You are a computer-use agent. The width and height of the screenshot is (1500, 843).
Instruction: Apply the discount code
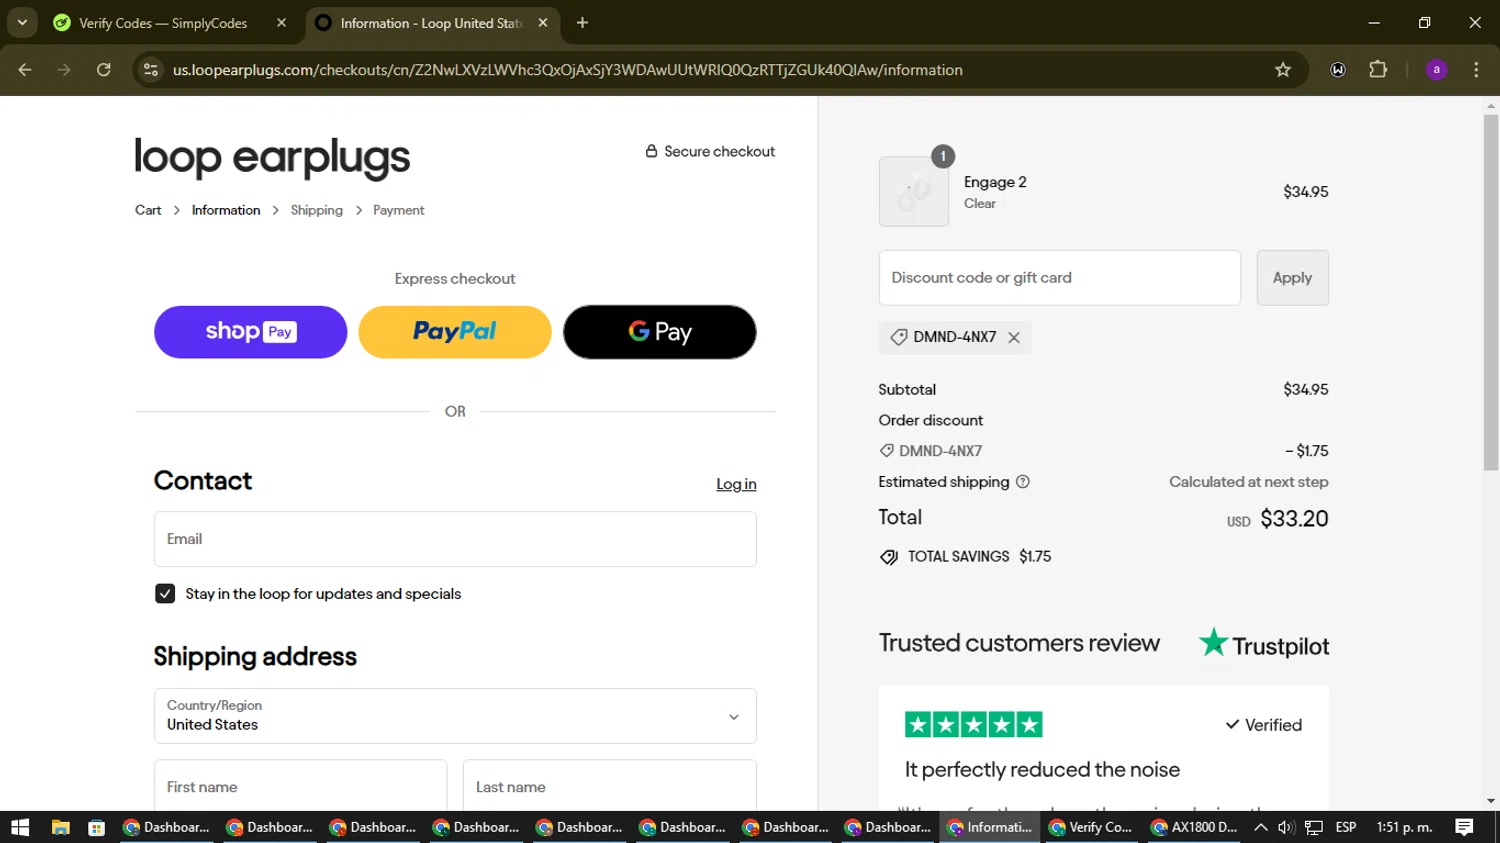click(1293, 278)
